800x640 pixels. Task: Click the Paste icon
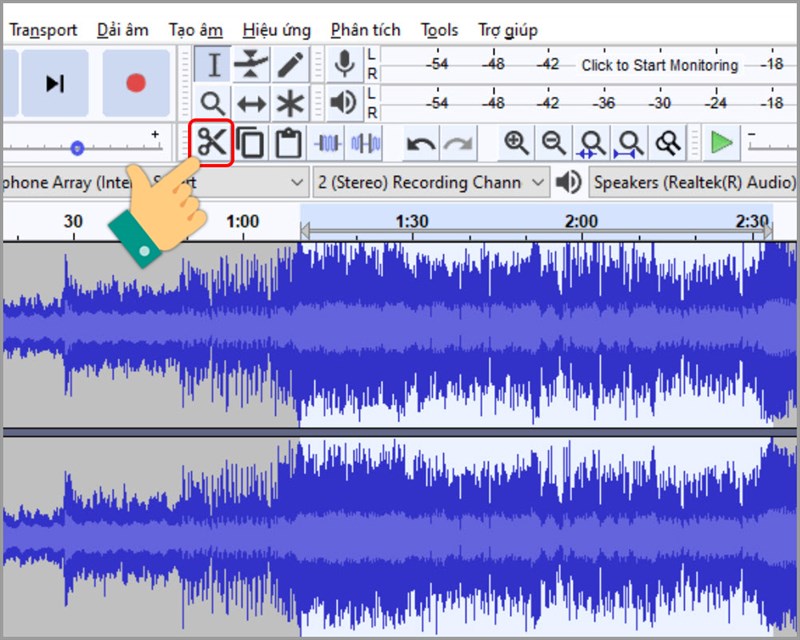pos(287,142)
